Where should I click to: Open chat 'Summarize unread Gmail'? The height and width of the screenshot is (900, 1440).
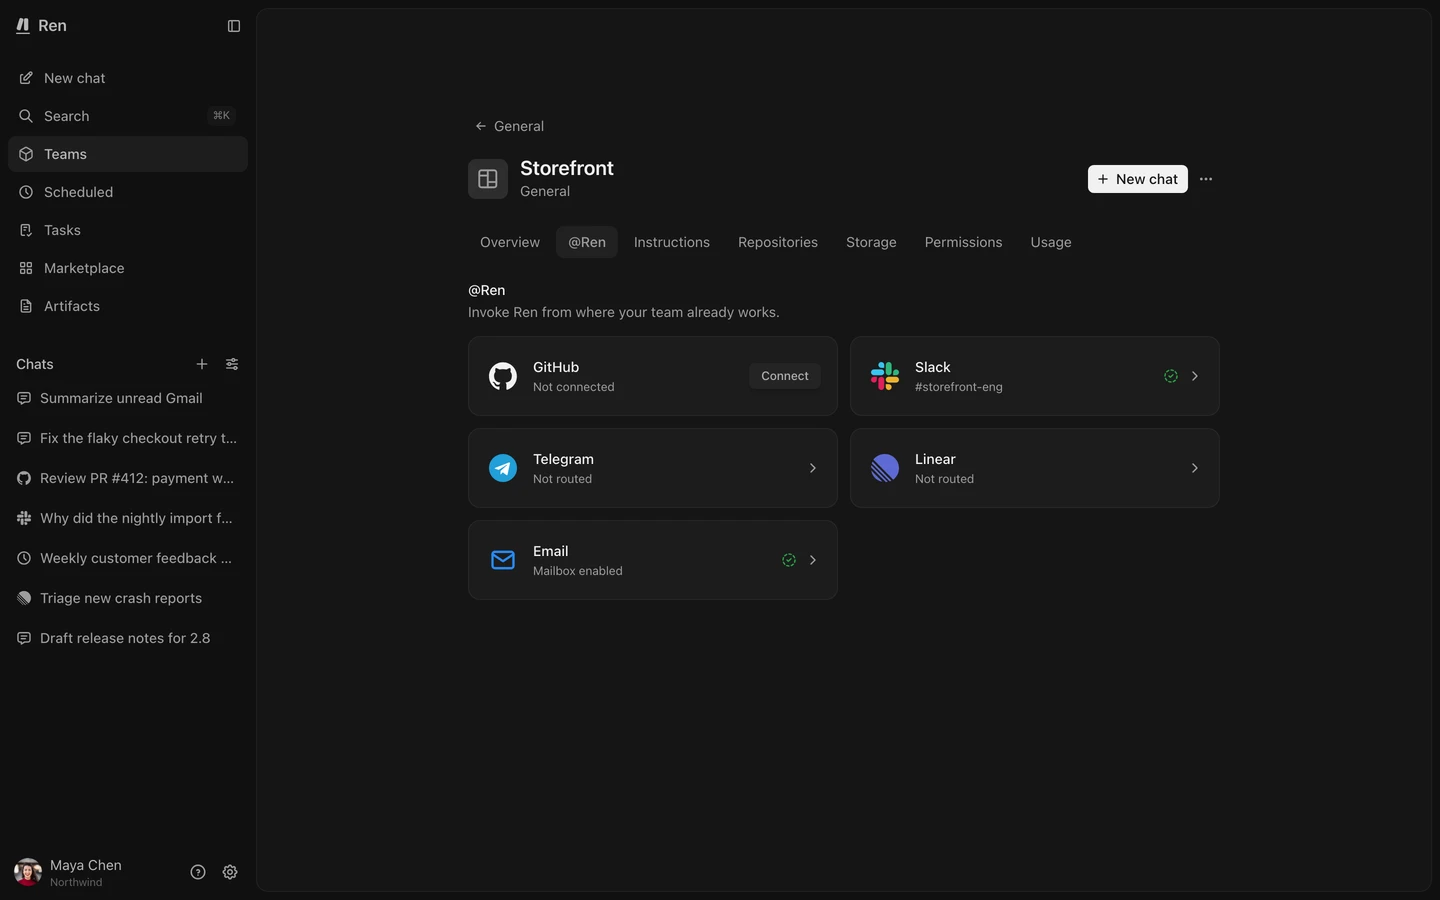[128, 398]
